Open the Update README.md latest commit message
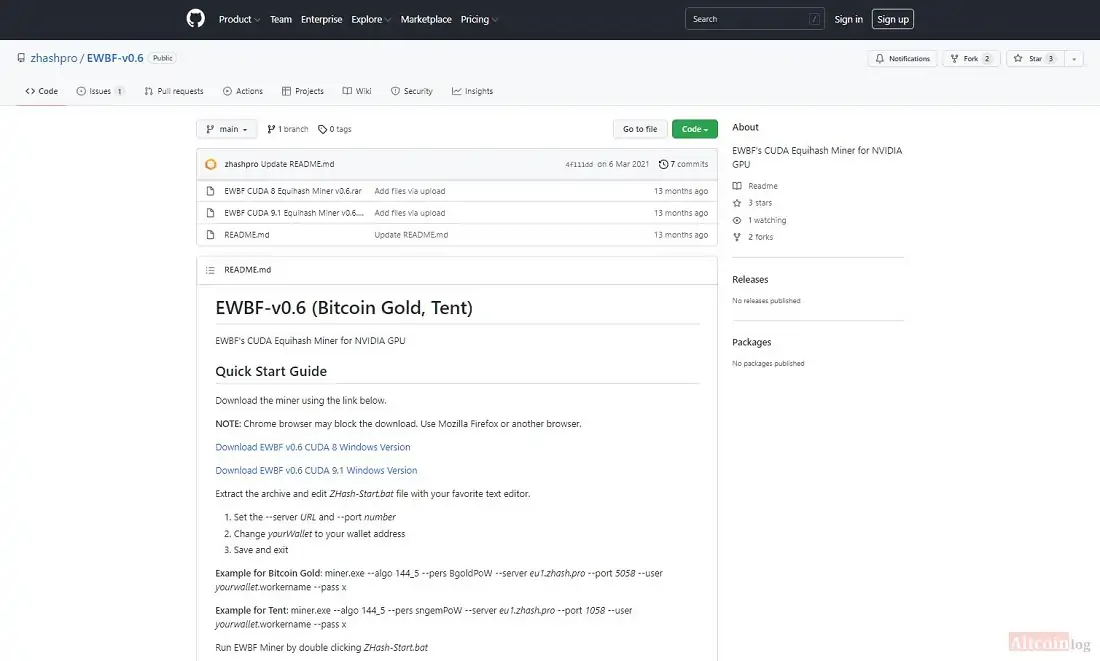Image resolution: width=1100 pixels, height=661 pixels. point(297,164)
